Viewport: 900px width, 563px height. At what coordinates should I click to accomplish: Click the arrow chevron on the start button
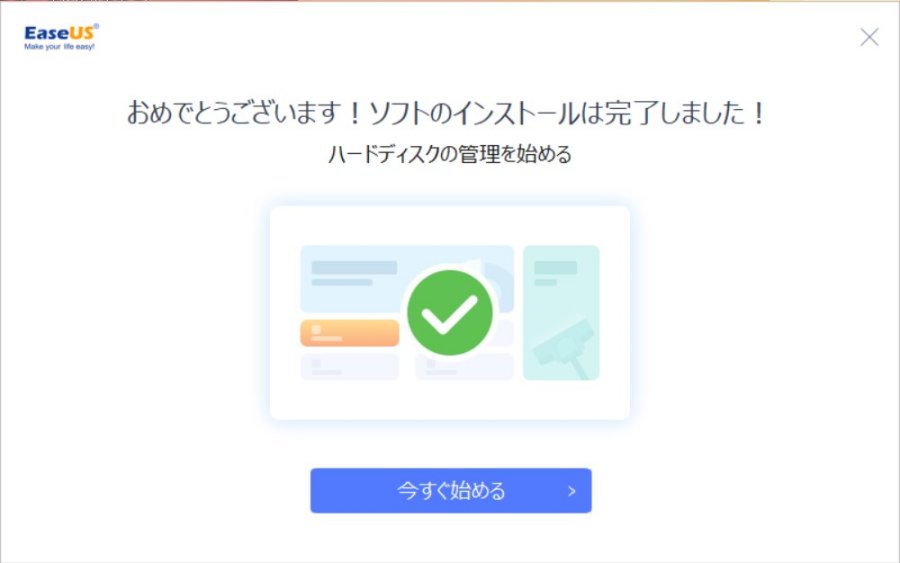(x=571, y=491)
